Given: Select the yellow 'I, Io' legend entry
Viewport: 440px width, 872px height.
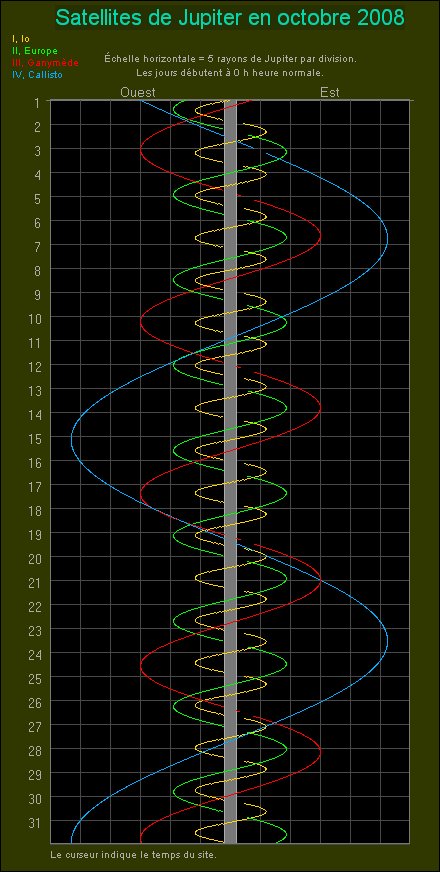Looking at the screenshot, I should point(20,39).
